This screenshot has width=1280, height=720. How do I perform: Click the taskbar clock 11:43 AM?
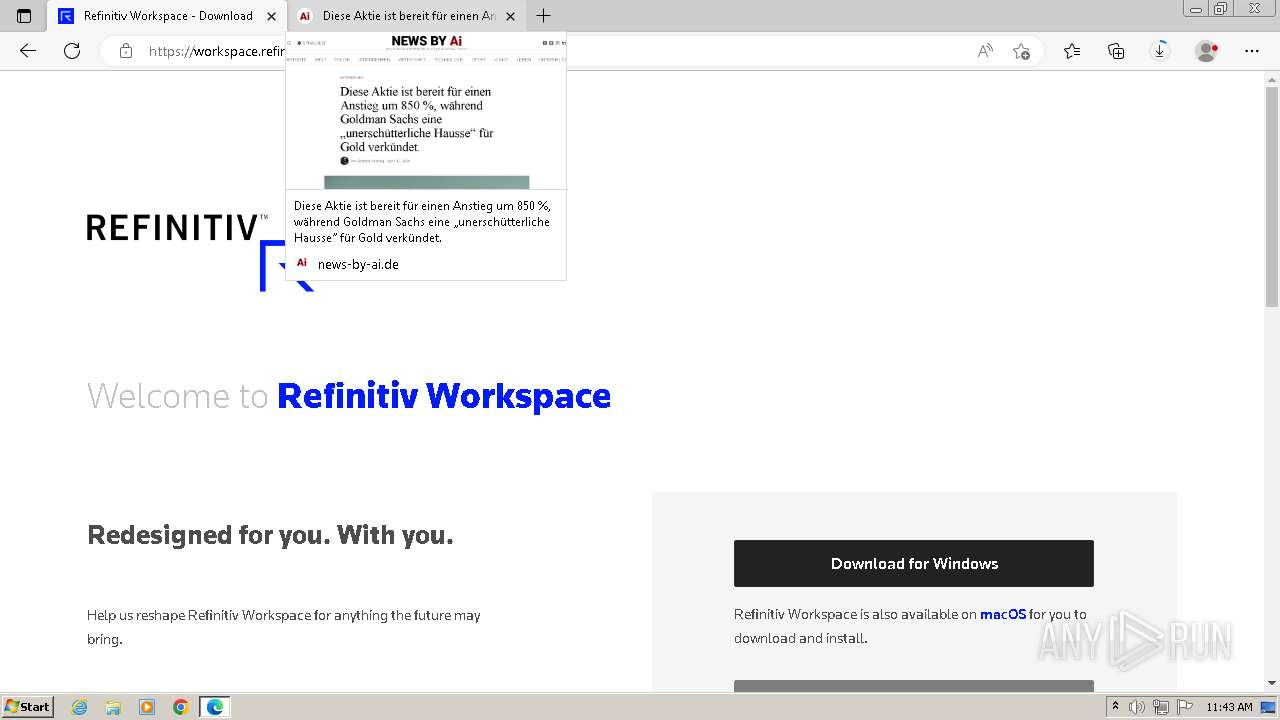pyautogui.click(x=1229, y=707)
